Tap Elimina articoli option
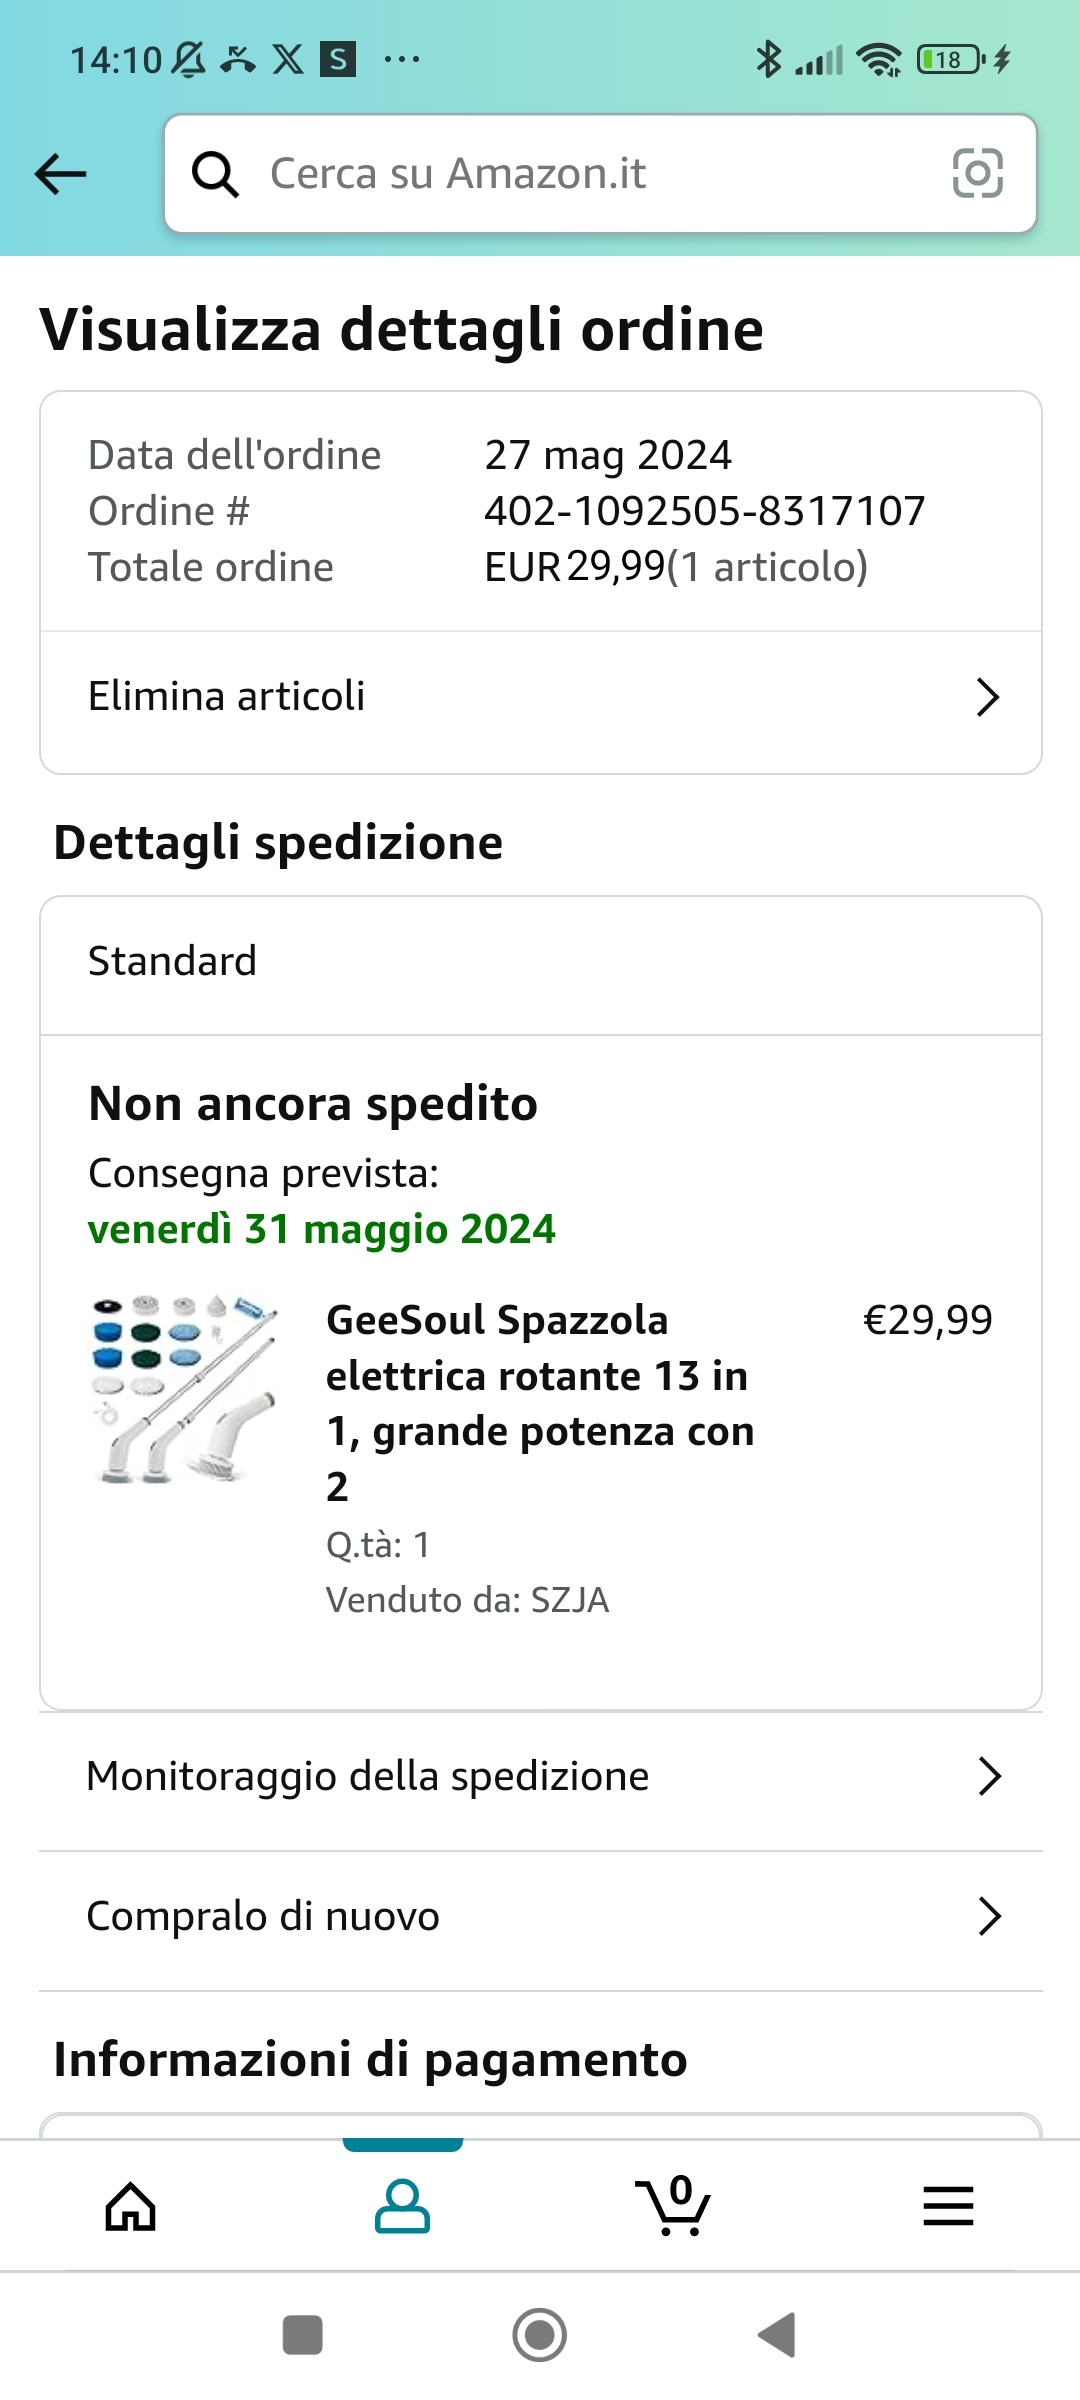The width and height of the screenshot is (1080, 2400). 227,696
